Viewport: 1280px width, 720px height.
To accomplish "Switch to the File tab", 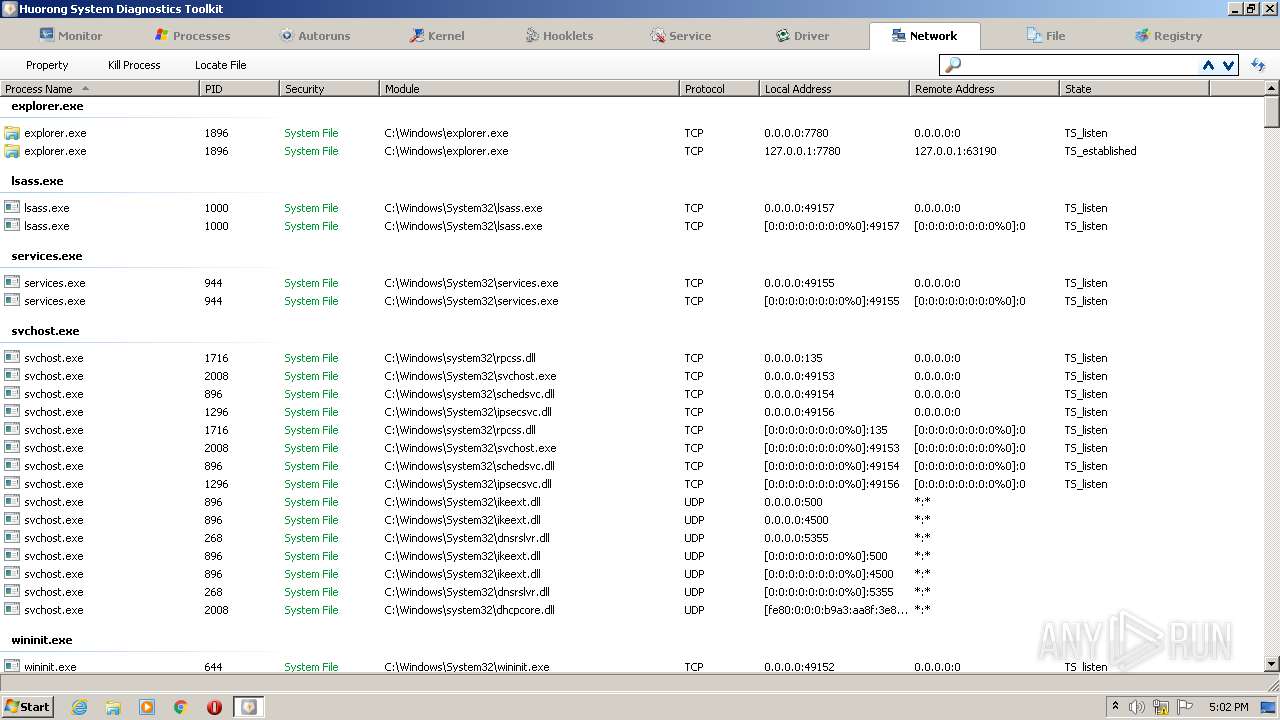I will tap(1046, 36).
